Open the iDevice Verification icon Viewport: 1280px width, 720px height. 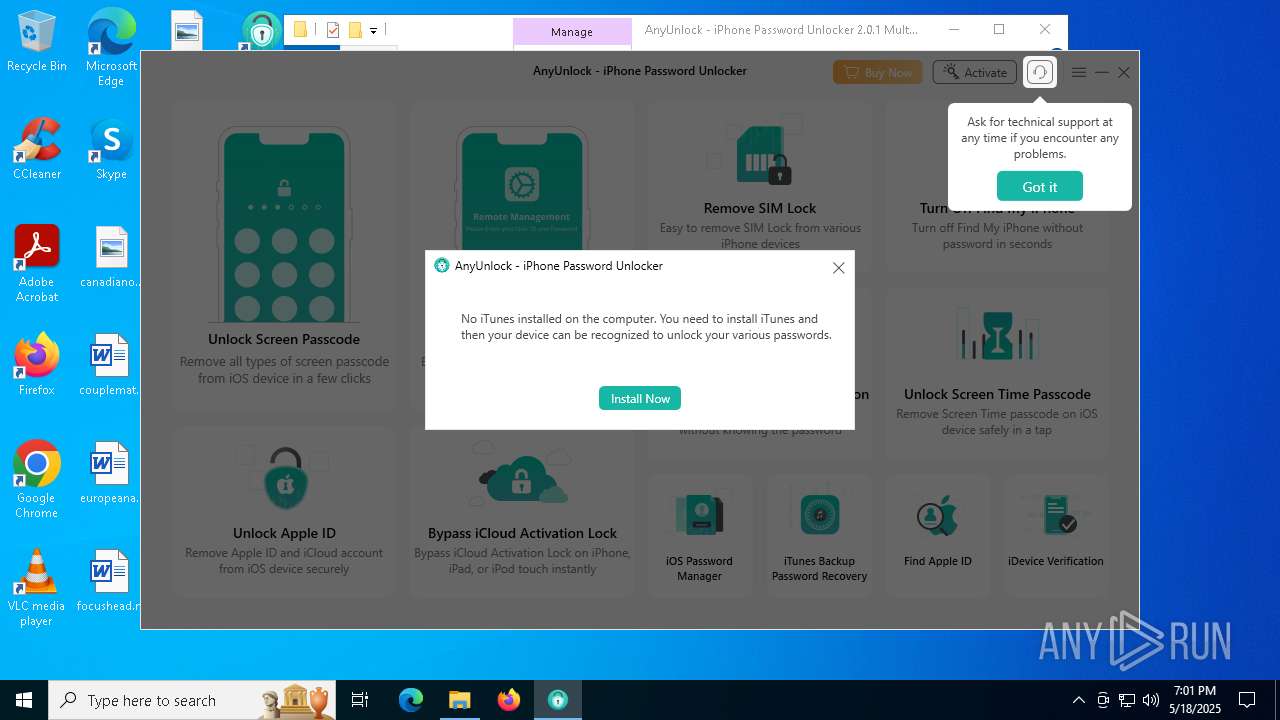coord(1056,514)
